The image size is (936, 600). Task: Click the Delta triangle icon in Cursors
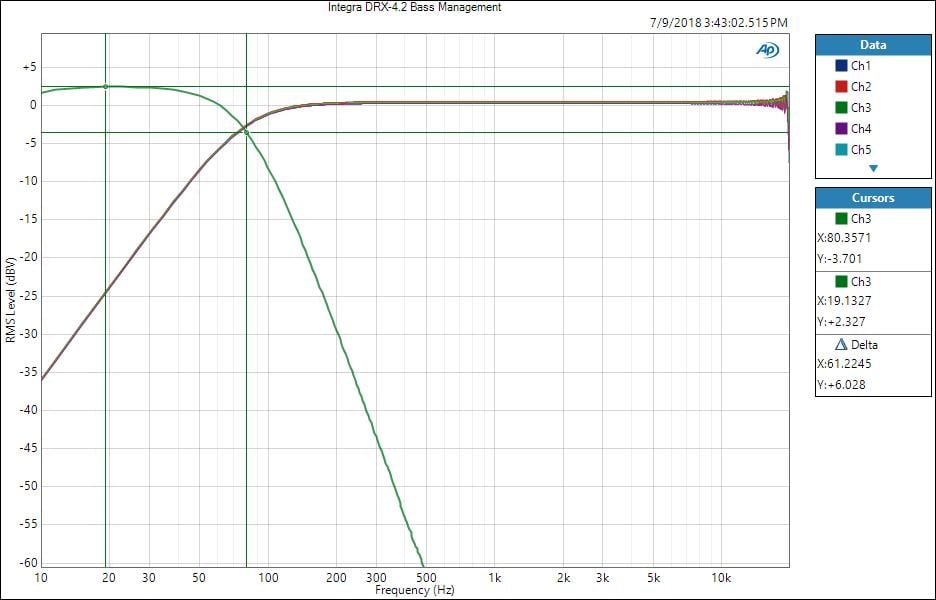[841, 344]
